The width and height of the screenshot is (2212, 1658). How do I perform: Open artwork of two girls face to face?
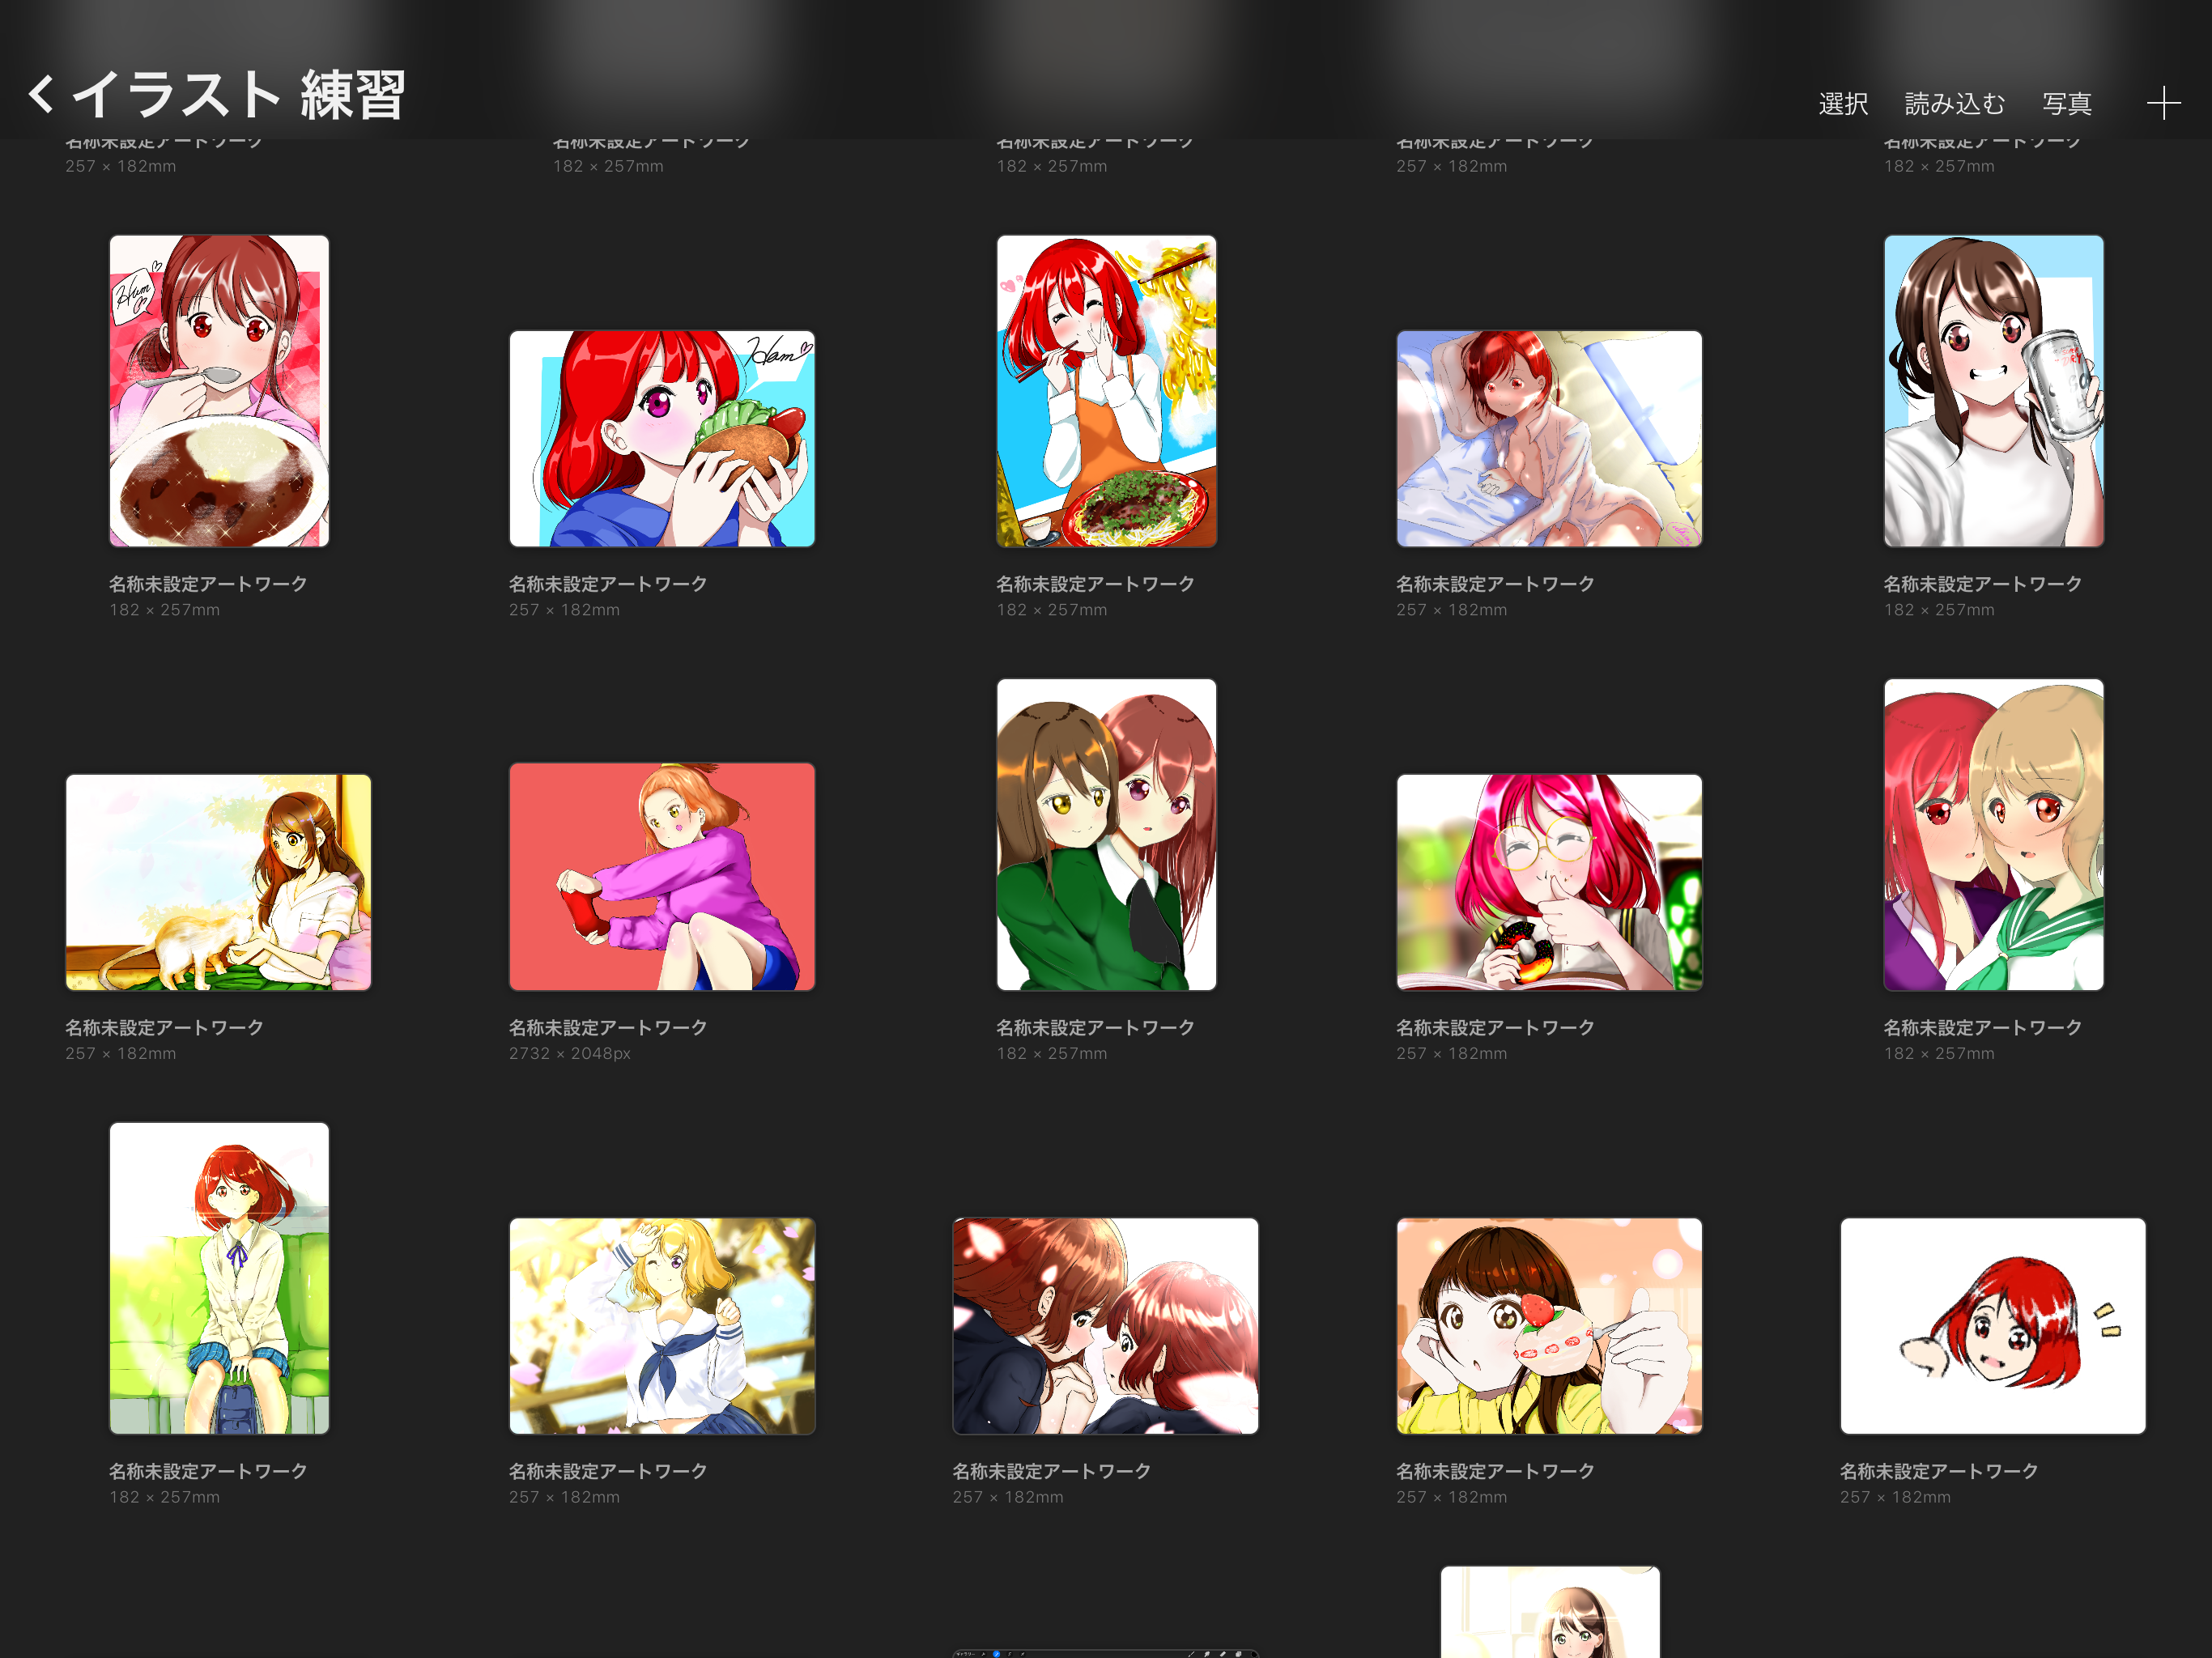[x=1105, y=1326]
